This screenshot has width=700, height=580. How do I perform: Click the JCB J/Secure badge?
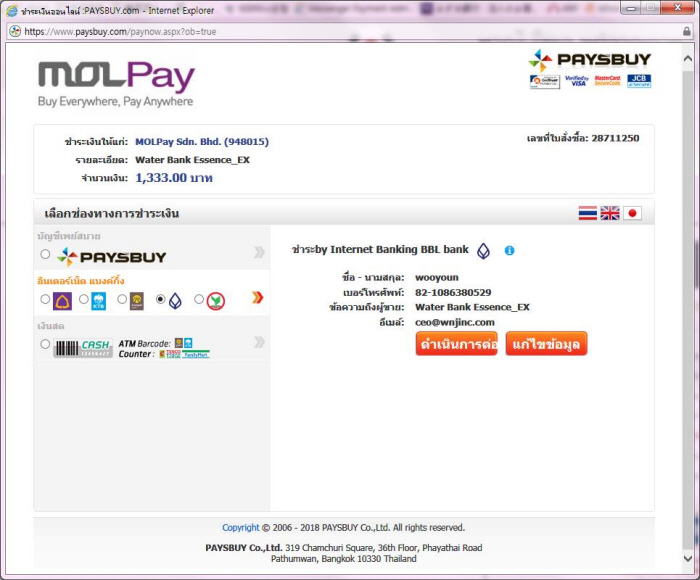click(639, 81)
